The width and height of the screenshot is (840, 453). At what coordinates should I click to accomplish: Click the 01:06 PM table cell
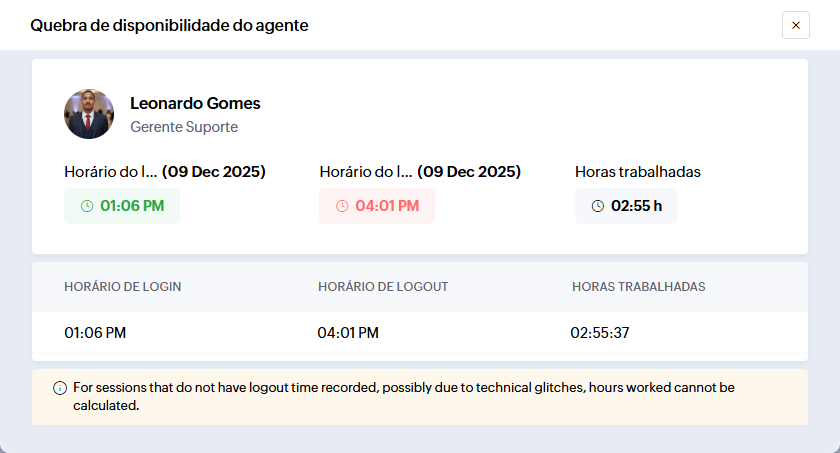coord(95,333)
